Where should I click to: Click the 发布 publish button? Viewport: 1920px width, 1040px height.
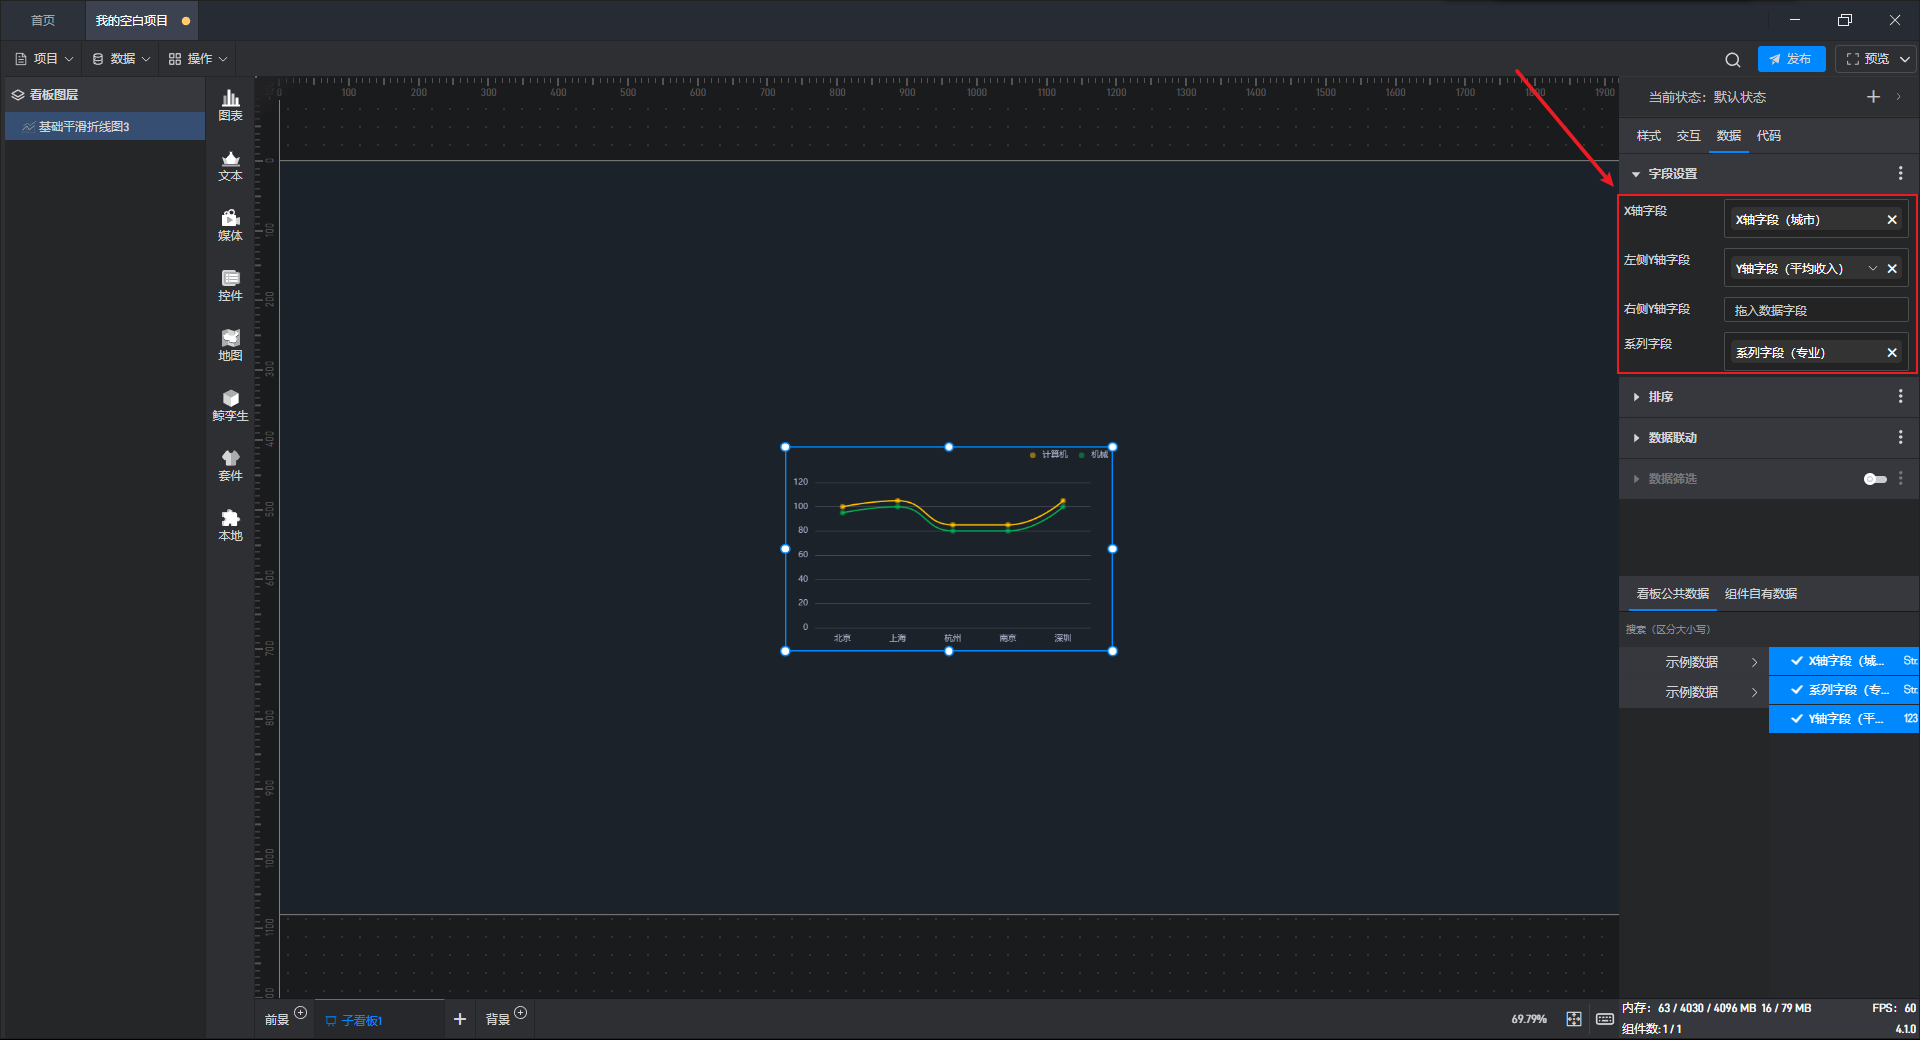pyautogui.click(x=1791, y=59)
